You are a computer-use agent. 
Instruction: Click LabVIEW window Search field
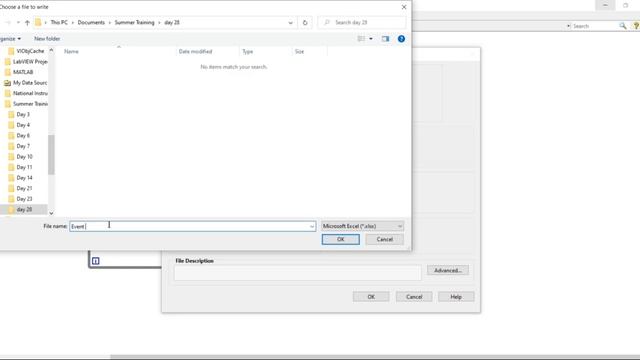(x=594, y=26)
